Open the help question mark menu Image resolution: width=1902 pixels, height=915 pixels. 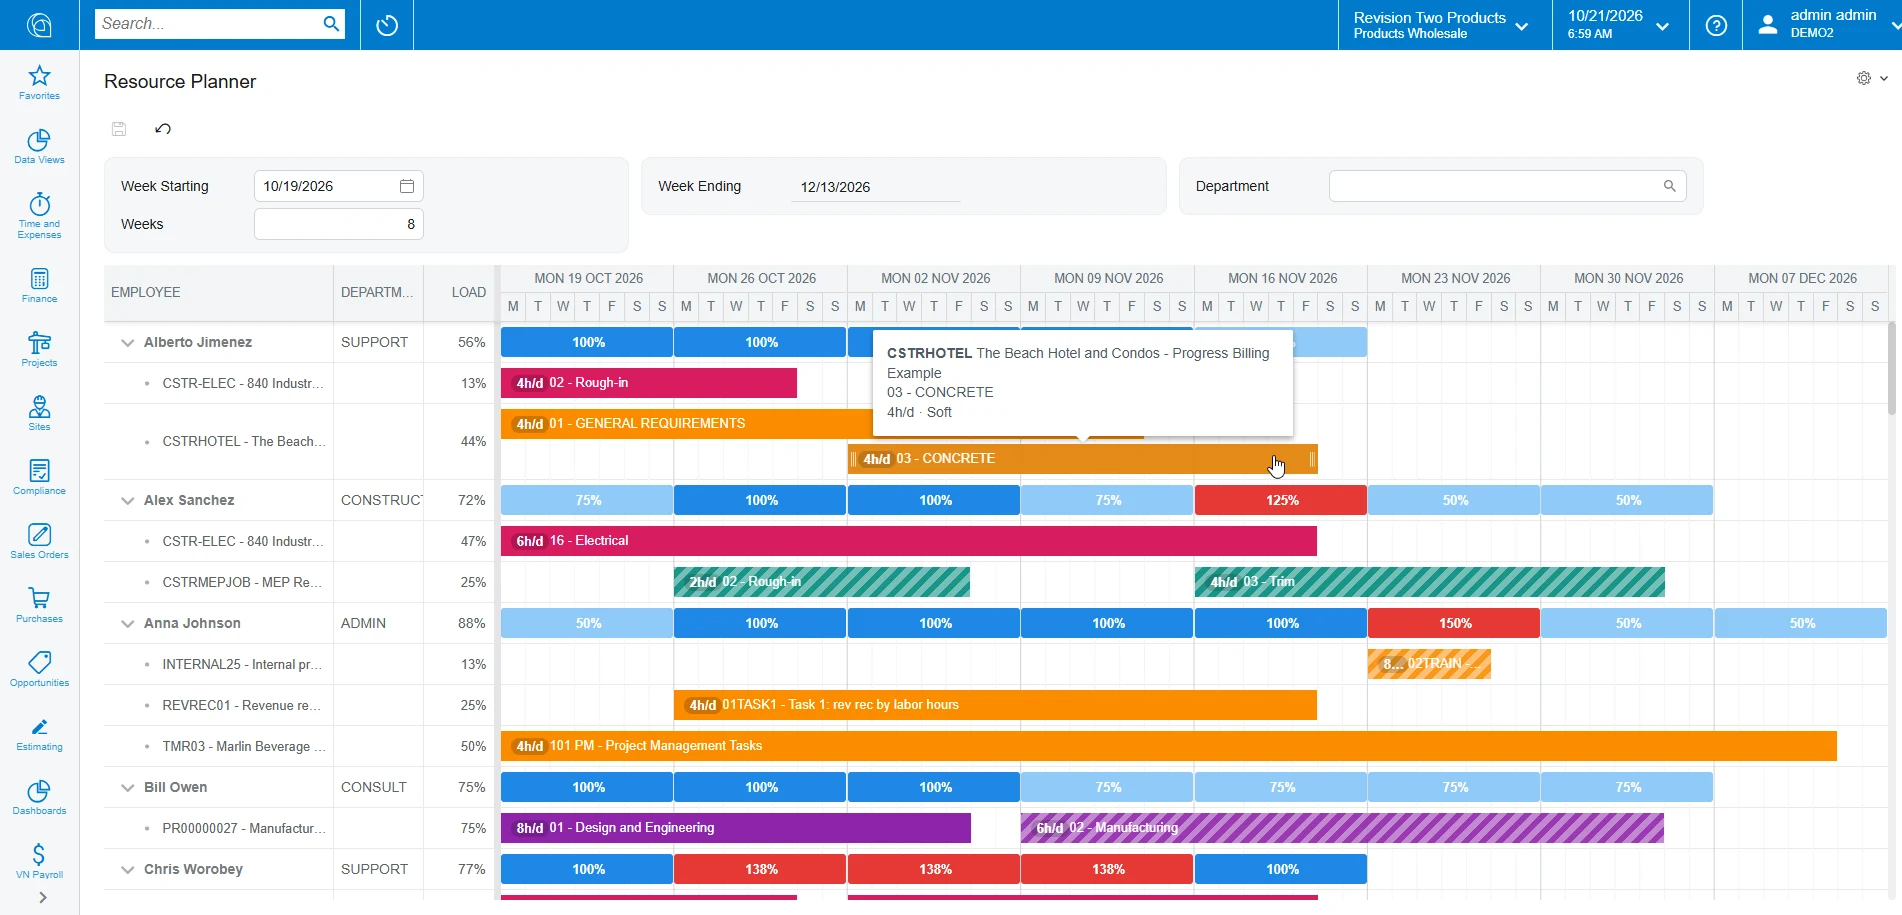pos(1716,25)
